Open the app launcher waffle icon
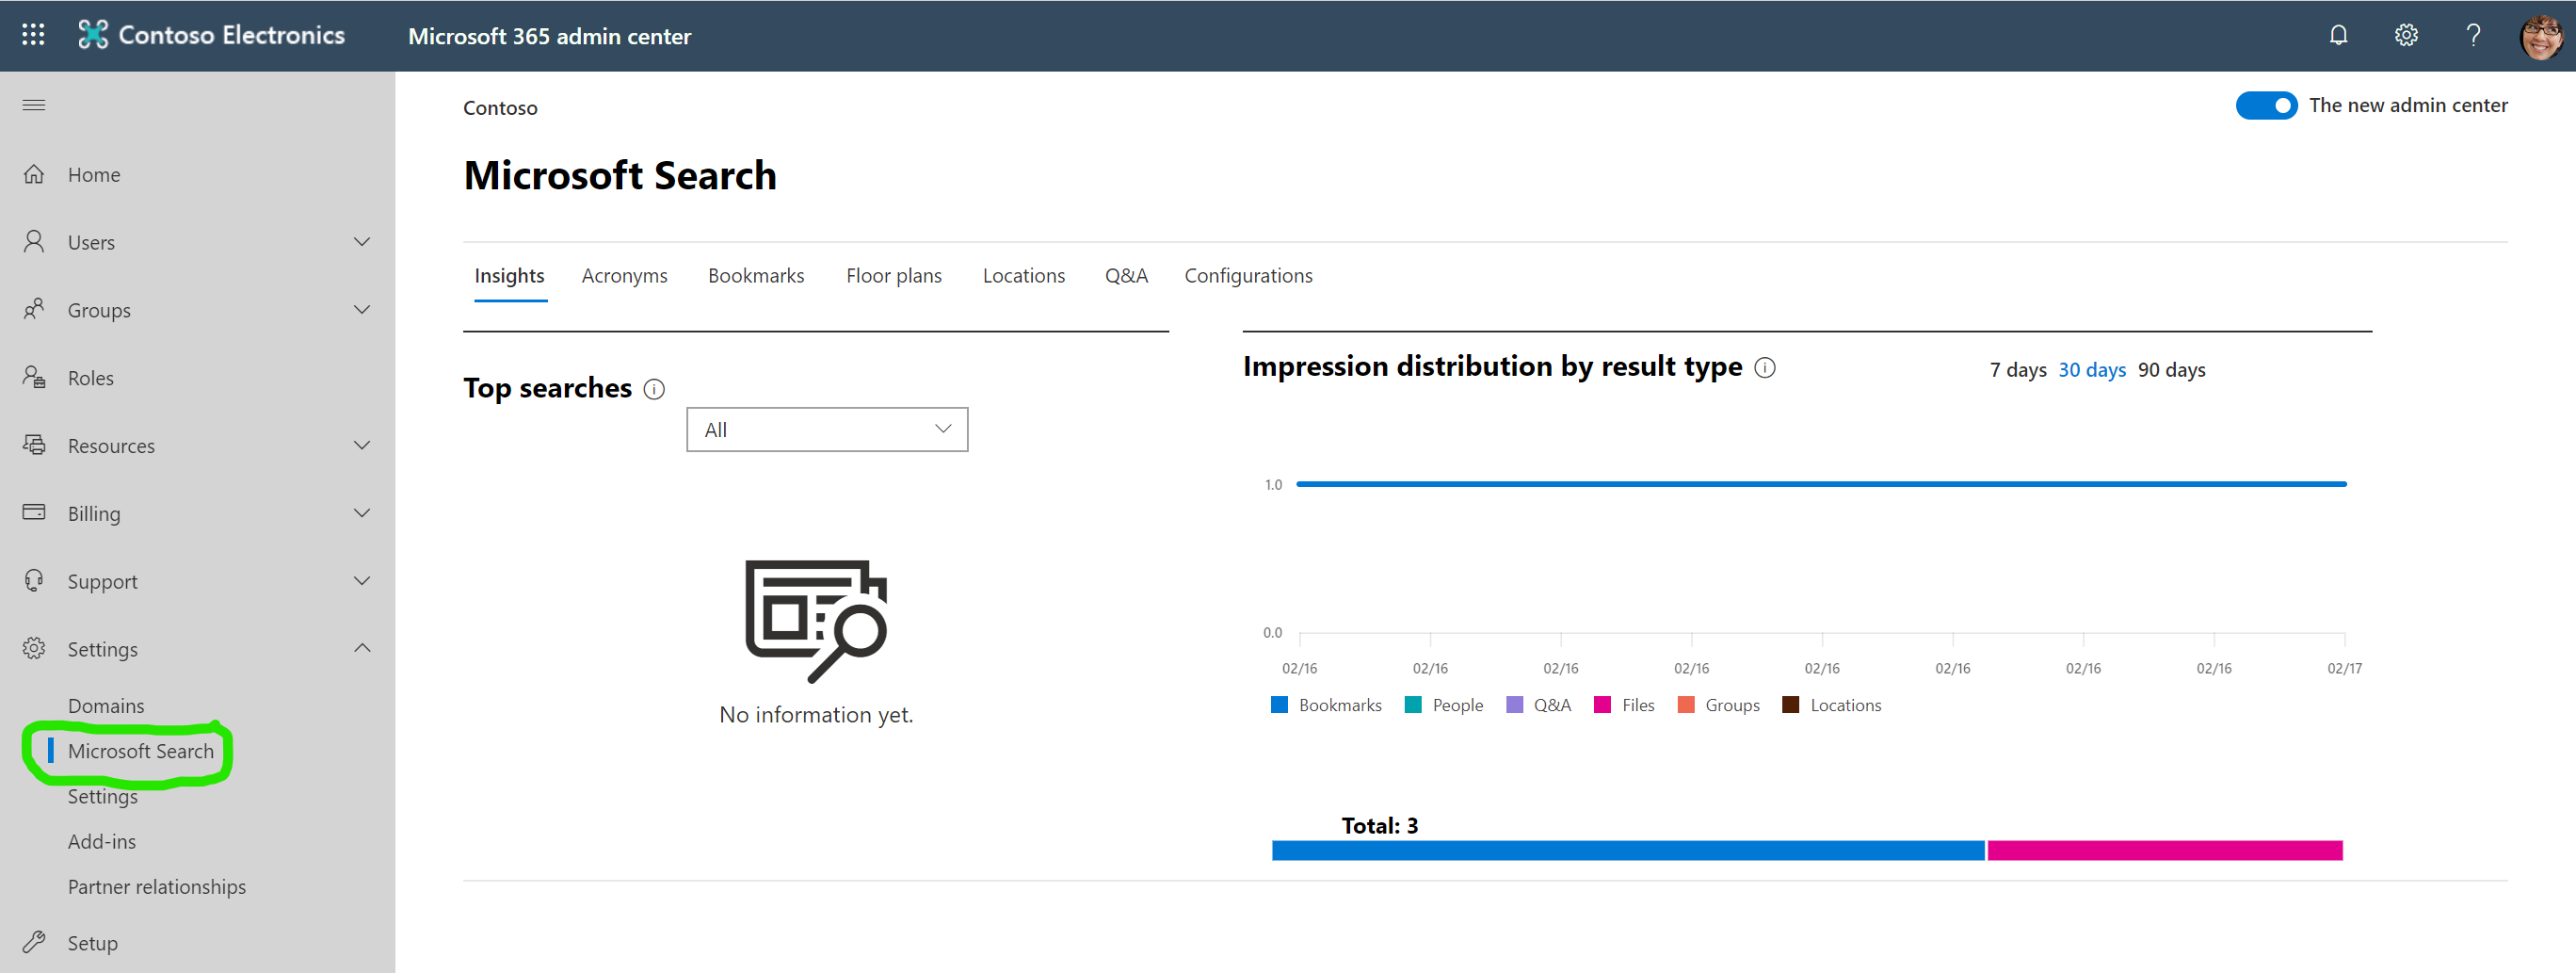This screenshot has height=973, width=2576. (x=33, y=35)
